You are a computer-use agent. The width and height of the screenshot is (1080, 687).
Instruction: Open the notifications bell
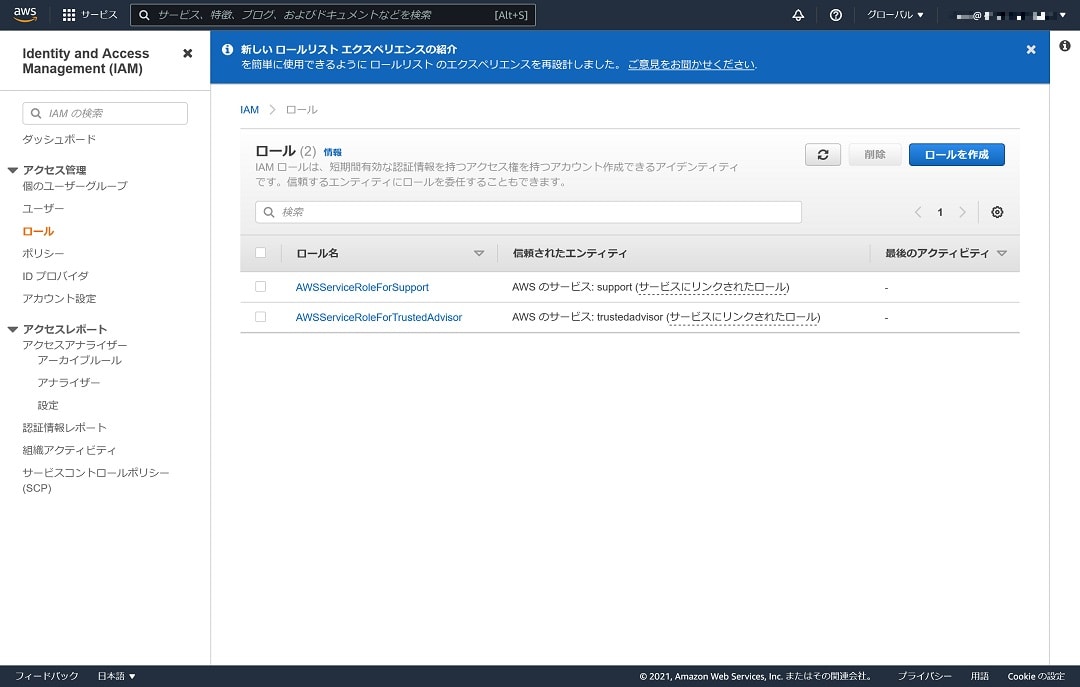pos(798,14)
